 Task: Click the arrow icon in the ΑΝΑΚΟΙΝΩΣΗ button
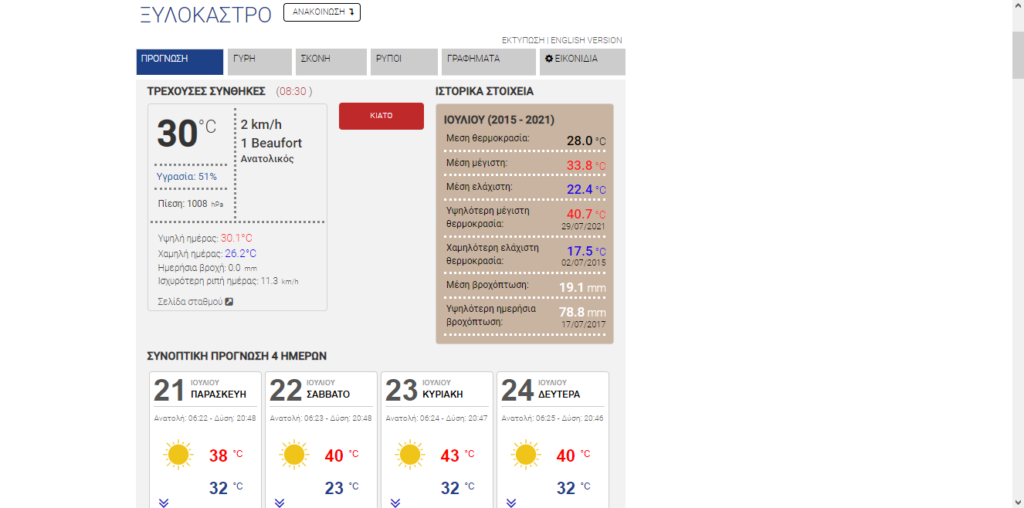click(352, 12)
